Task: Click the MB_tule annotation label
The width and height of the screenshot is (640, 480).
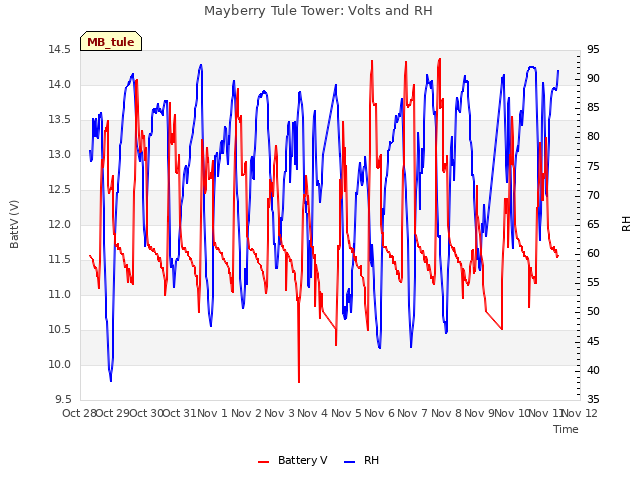Action: pos(111,42)
